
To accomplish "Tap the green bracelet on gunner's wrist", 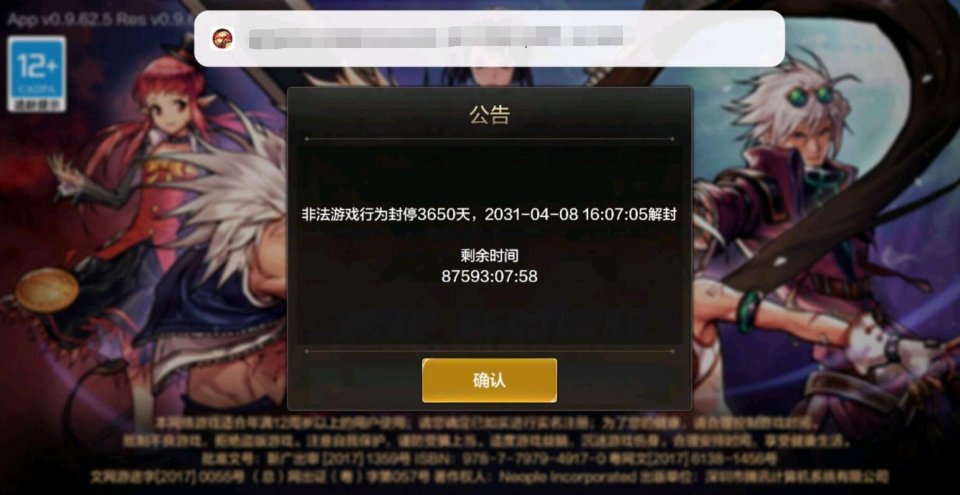I will [x=749, y=311].
